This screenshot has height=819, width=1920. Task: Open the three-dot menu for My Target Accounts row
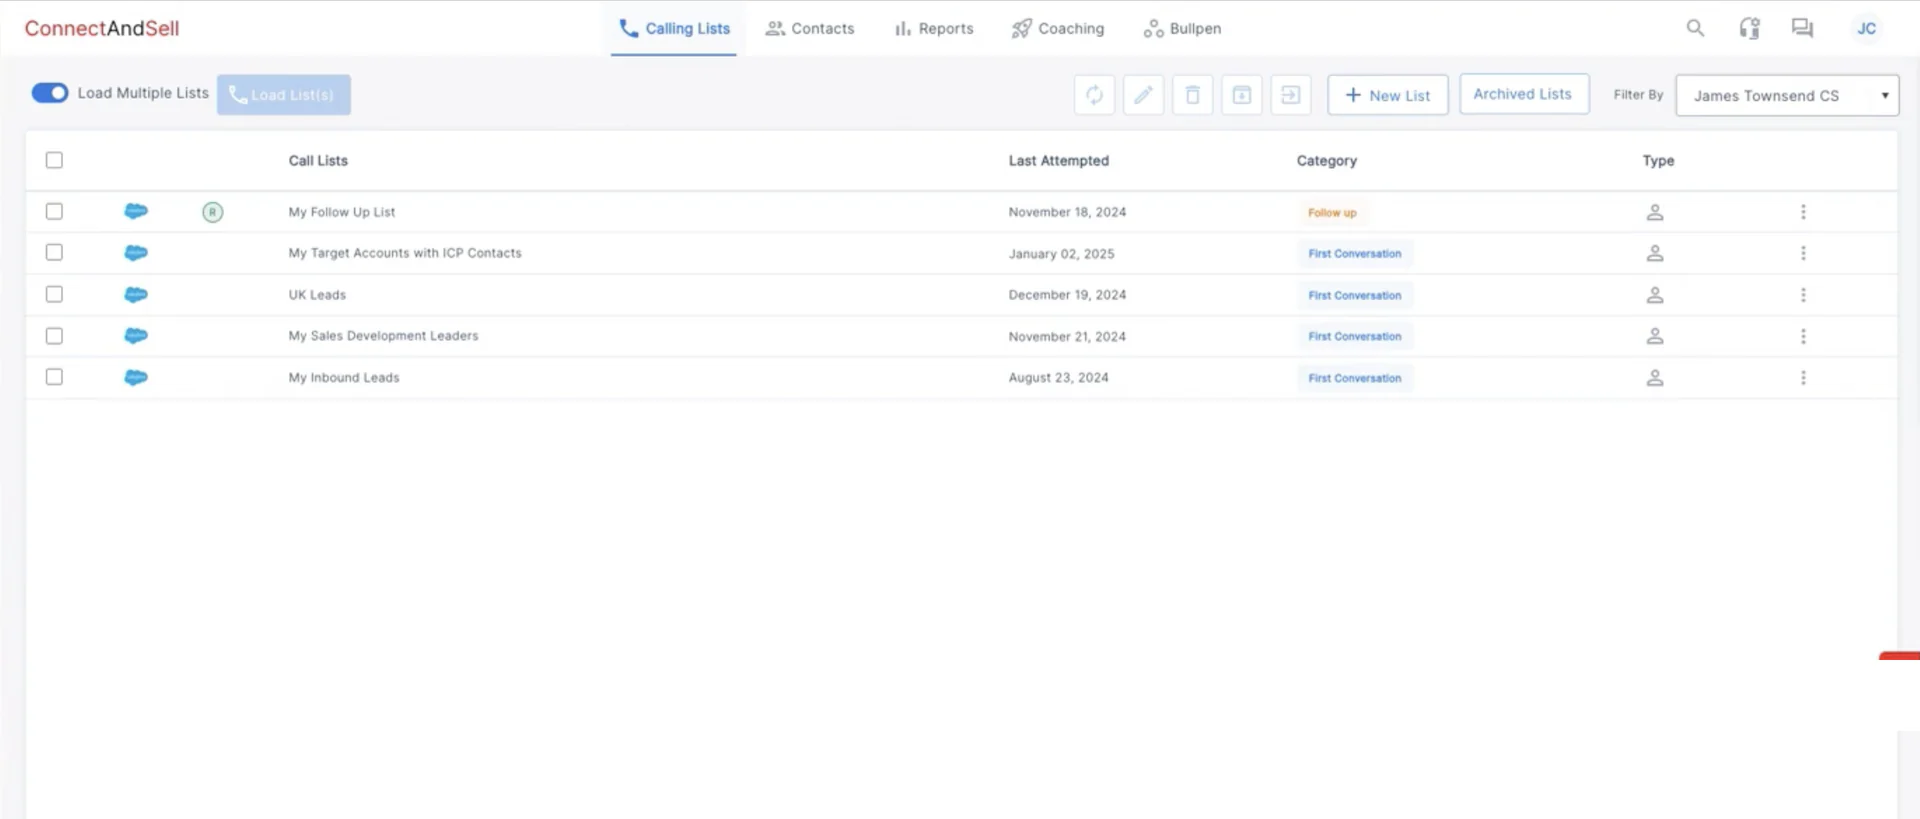pyautogui.click(x=1803, y=253)
